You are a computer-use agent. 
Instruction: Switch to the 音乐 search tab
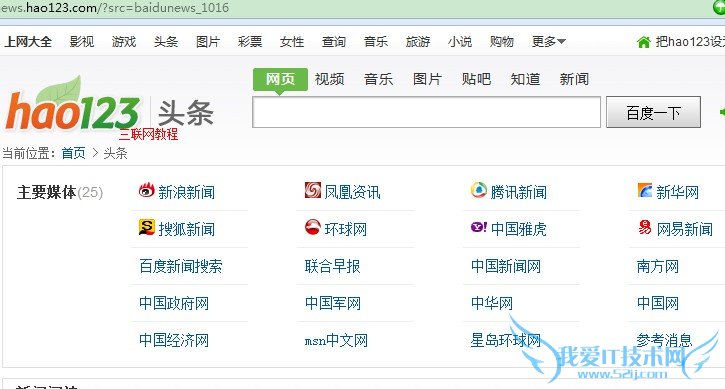(378, 79)
